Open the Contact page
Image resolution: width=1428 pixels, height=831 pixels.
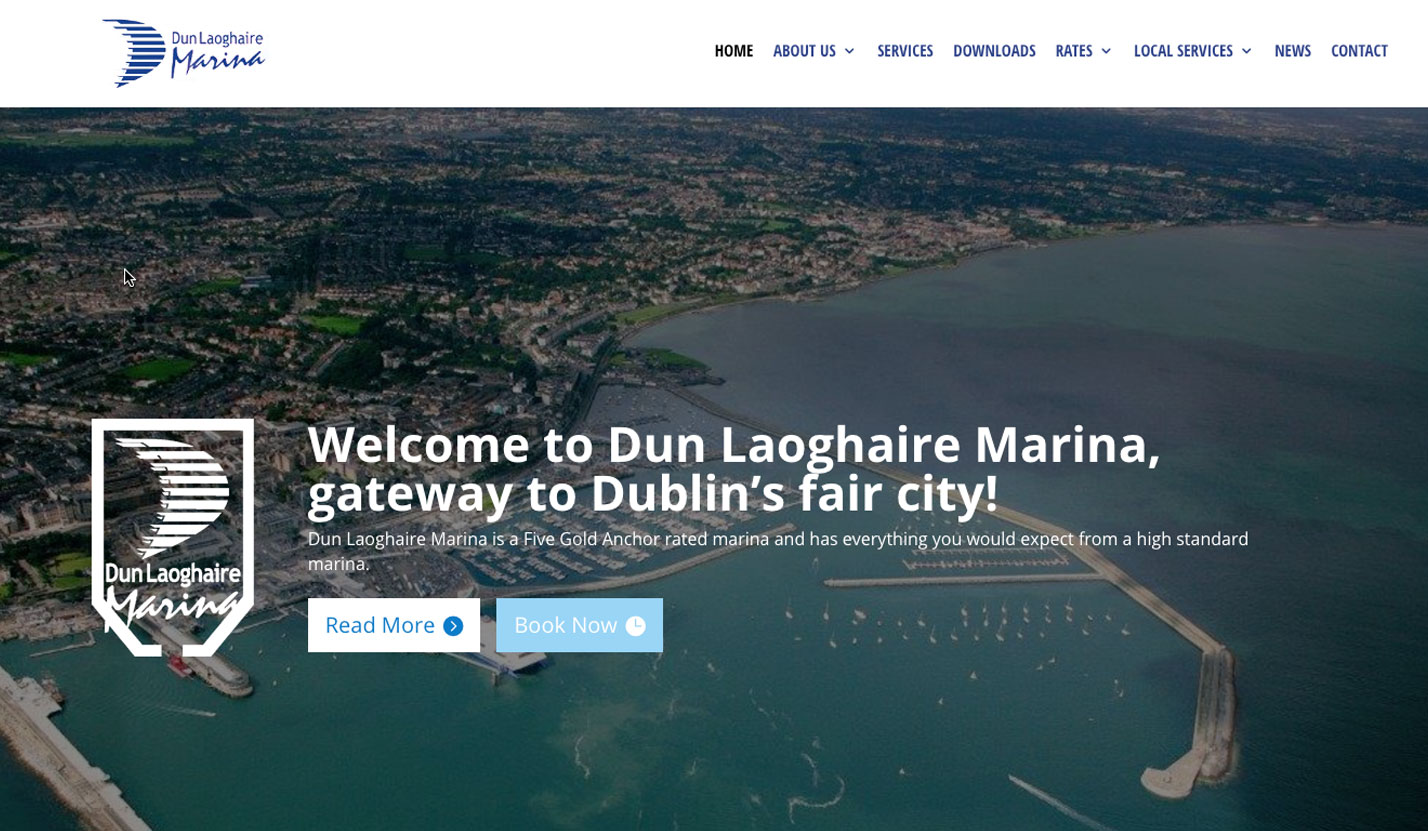pos(1359,51)
